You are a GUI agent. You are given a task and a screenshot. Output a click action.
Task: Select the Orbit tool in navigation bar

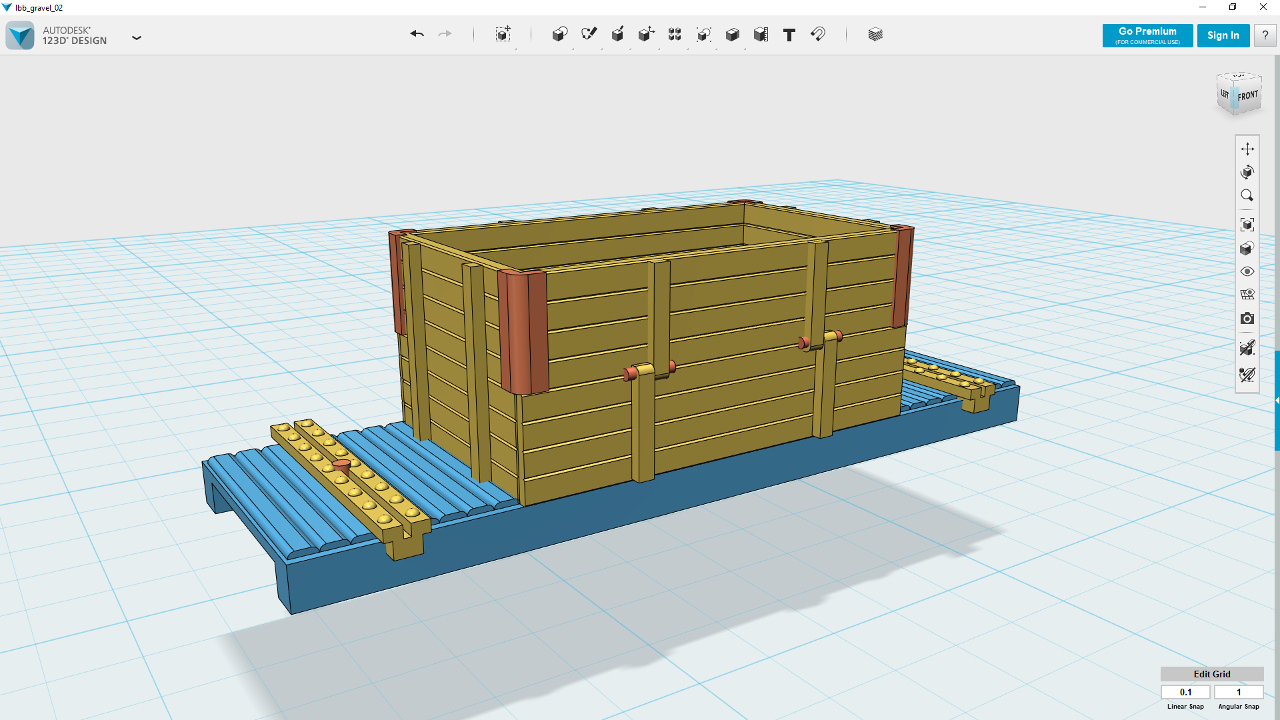click(1247, 173)
